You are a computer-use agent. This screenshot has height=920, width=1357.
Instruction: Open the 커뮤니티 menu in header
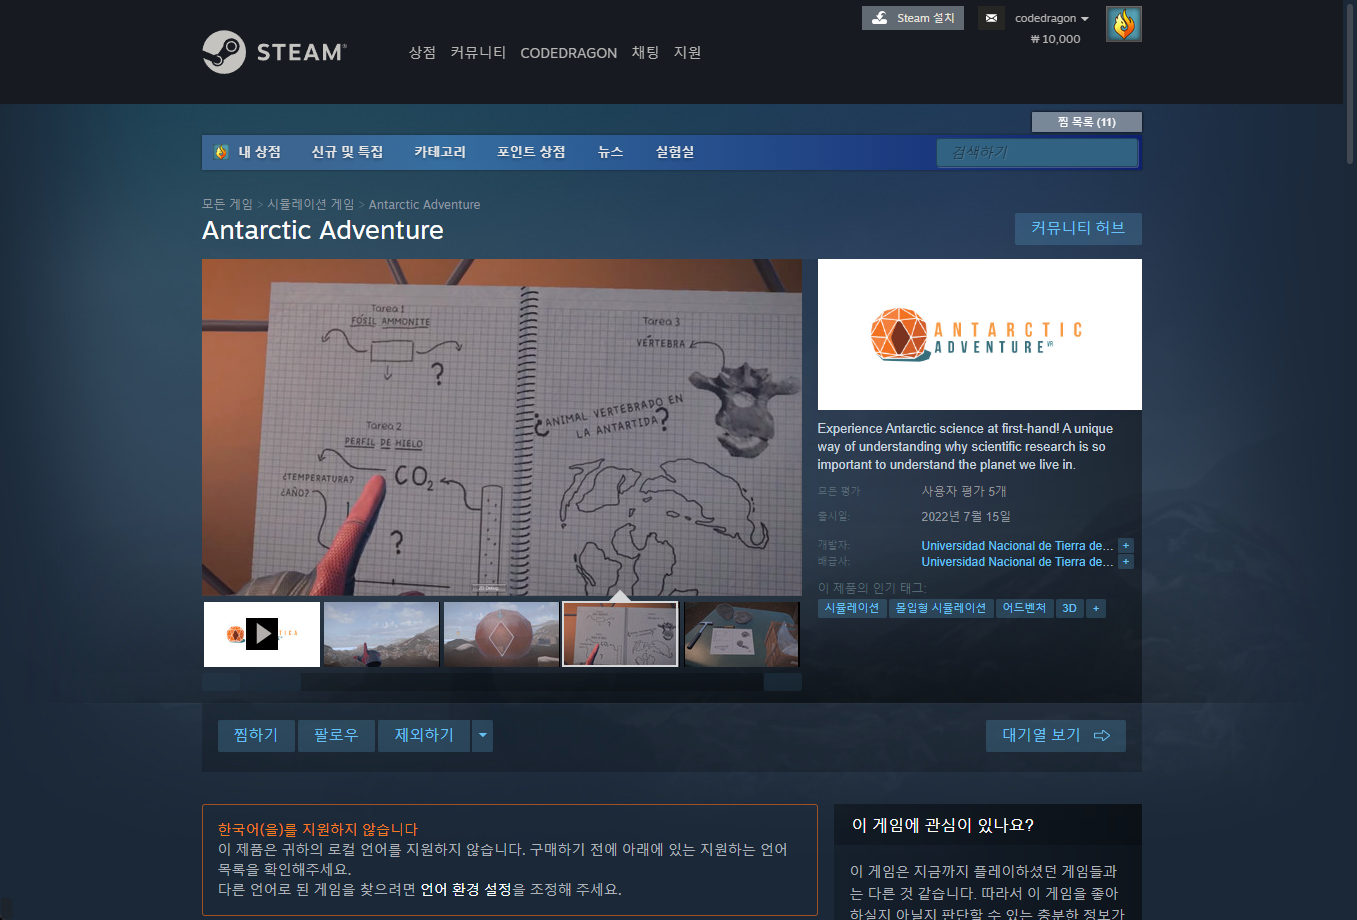[478, 52]
